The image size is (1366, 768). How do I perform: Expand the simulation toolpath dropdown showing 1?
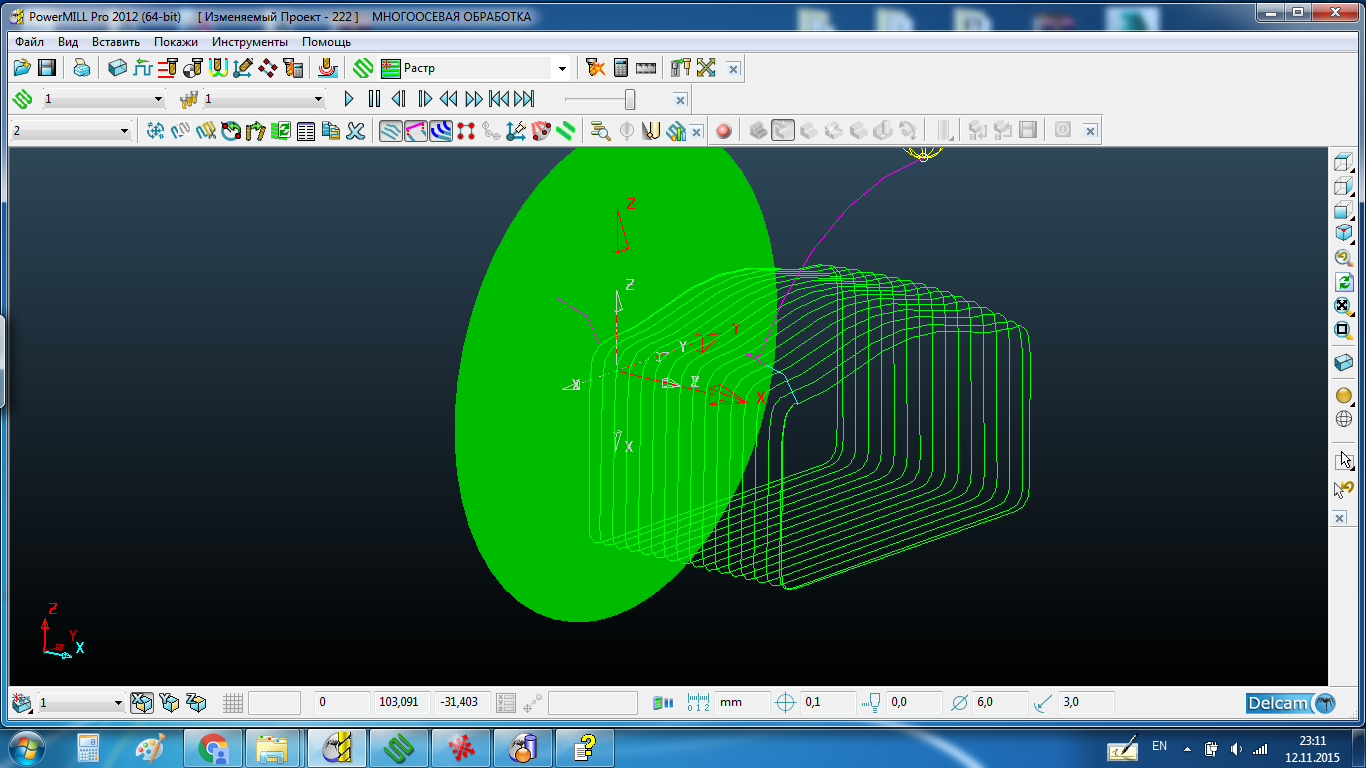click(159, 99)
